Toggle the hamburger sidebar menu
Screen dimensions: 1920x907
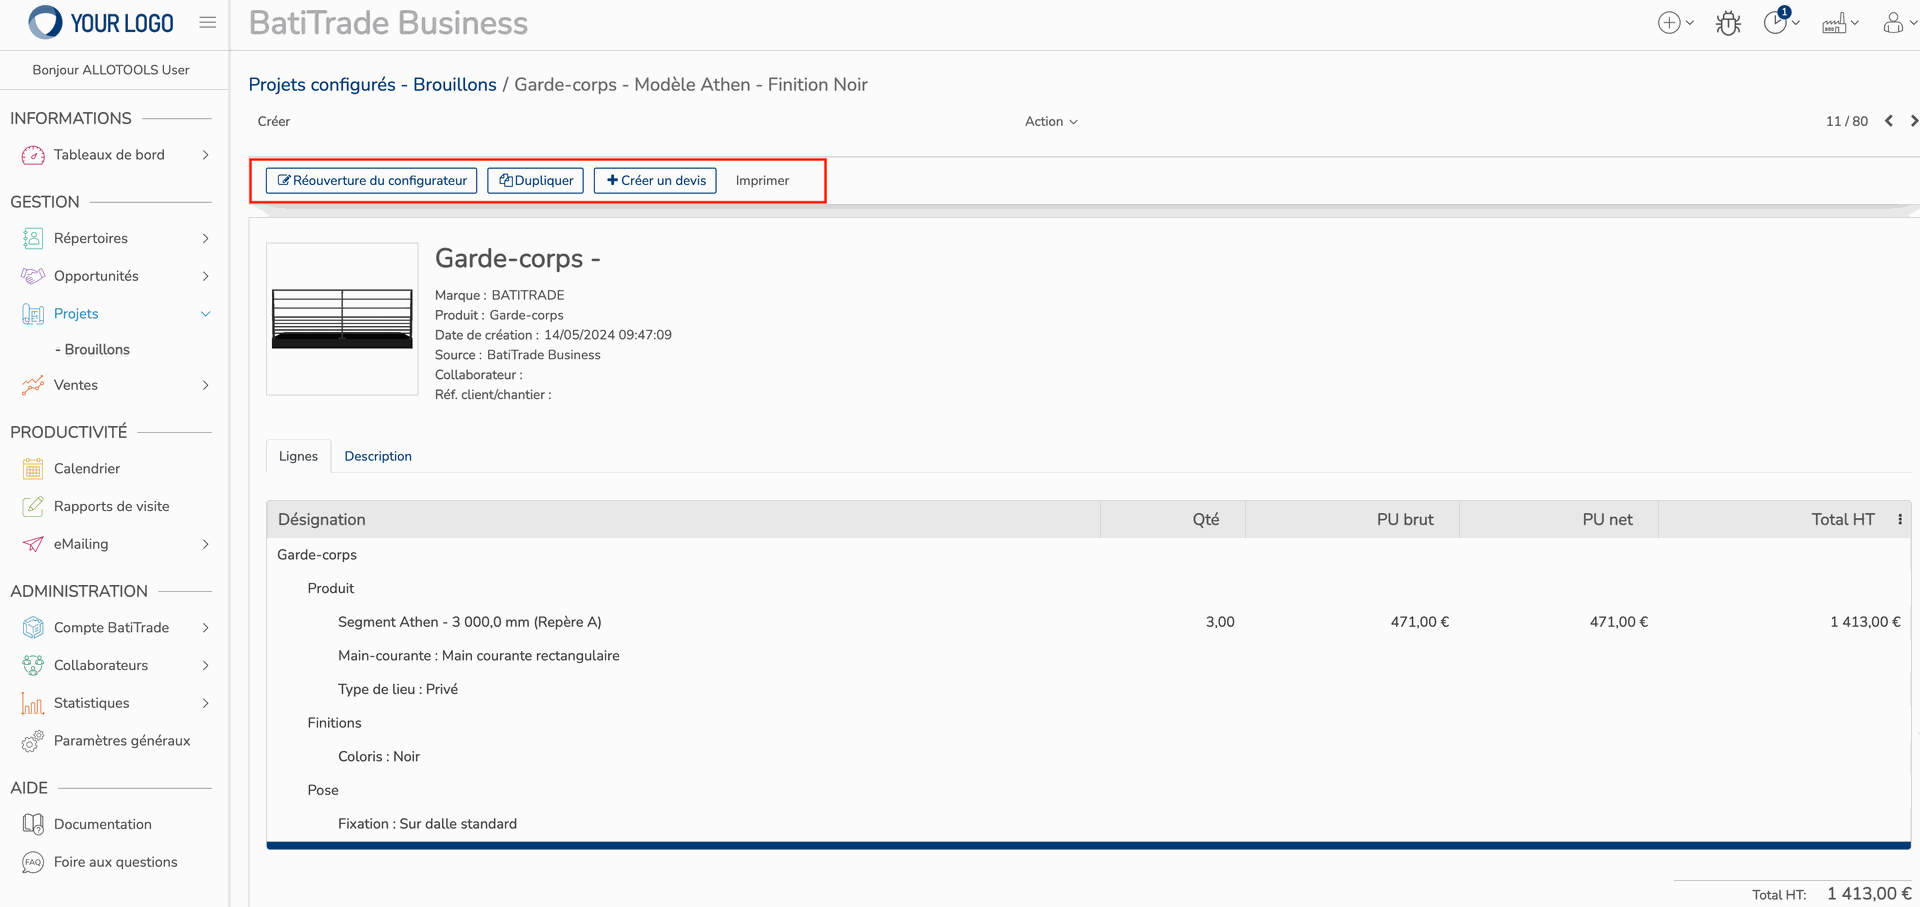pyautogui.click(x=208, y=22)
